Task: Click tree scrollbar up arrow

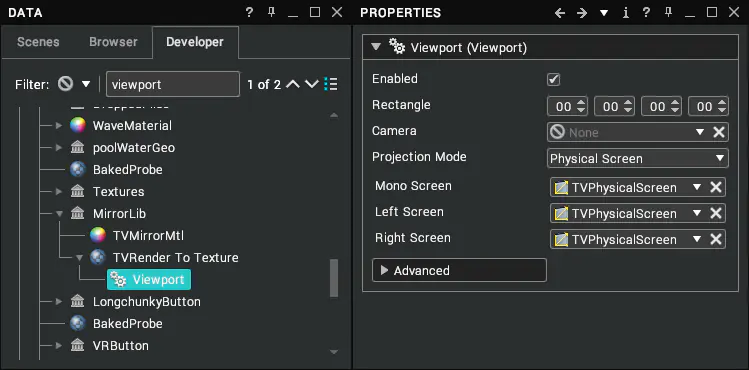Action: 334,116
